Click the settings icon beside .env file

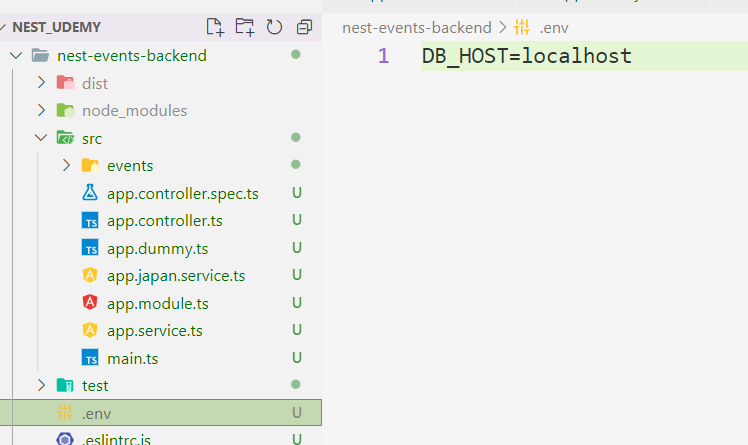(x=65, y=412)
